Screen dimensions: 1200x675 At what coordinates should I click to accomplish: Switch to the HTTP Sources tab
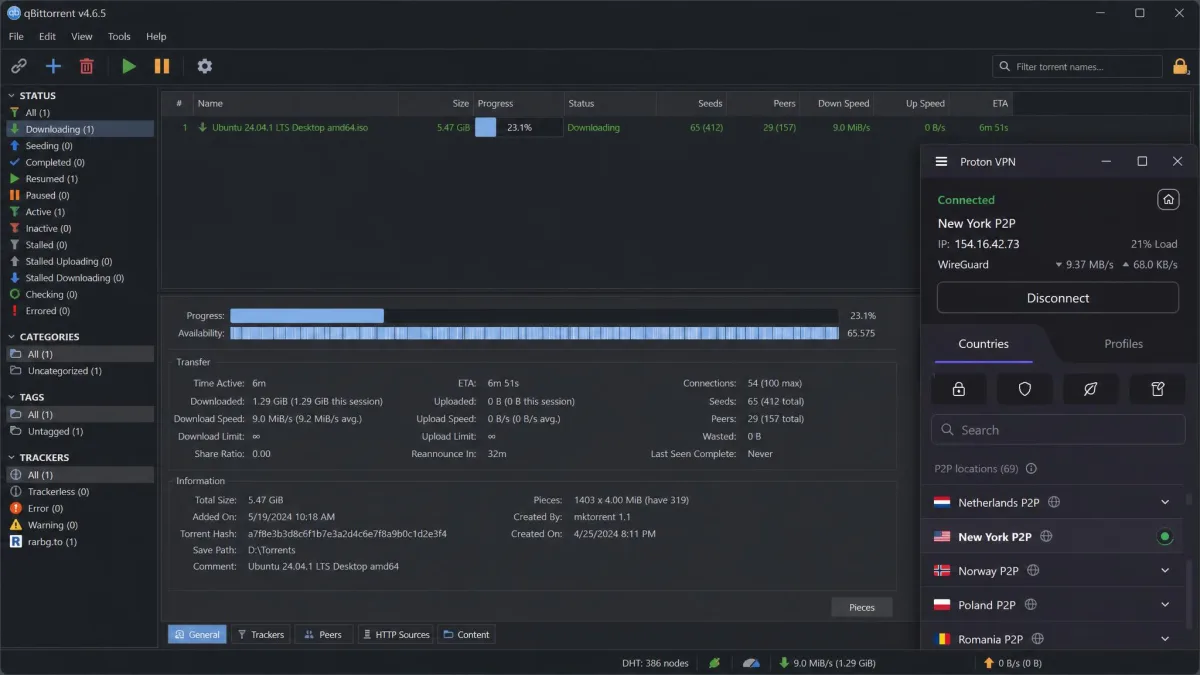click(x=395, y=634)
